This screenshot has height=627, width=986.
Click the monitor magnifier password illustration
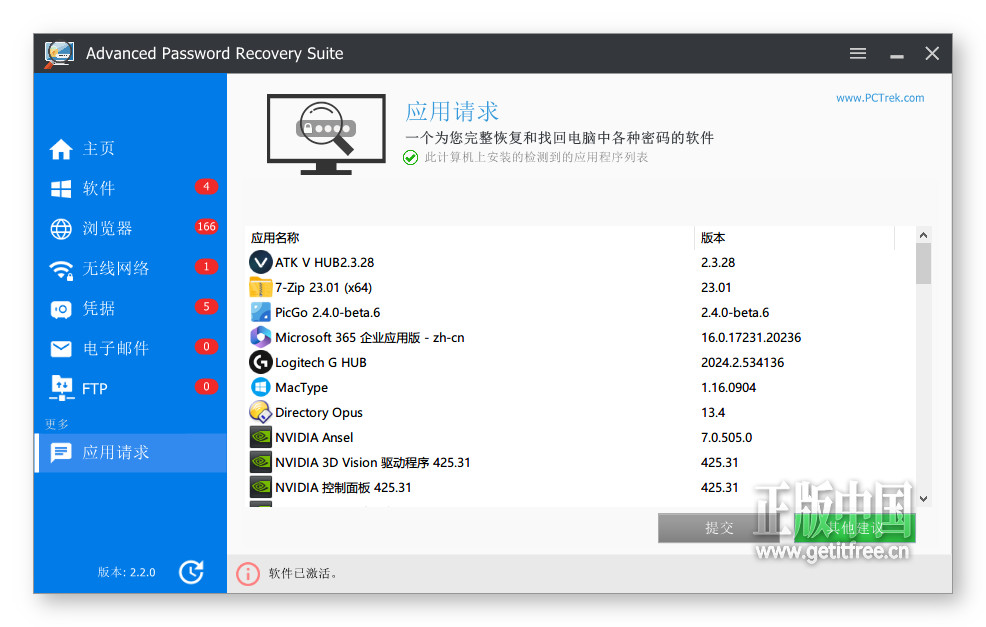(x=326, y=135)
